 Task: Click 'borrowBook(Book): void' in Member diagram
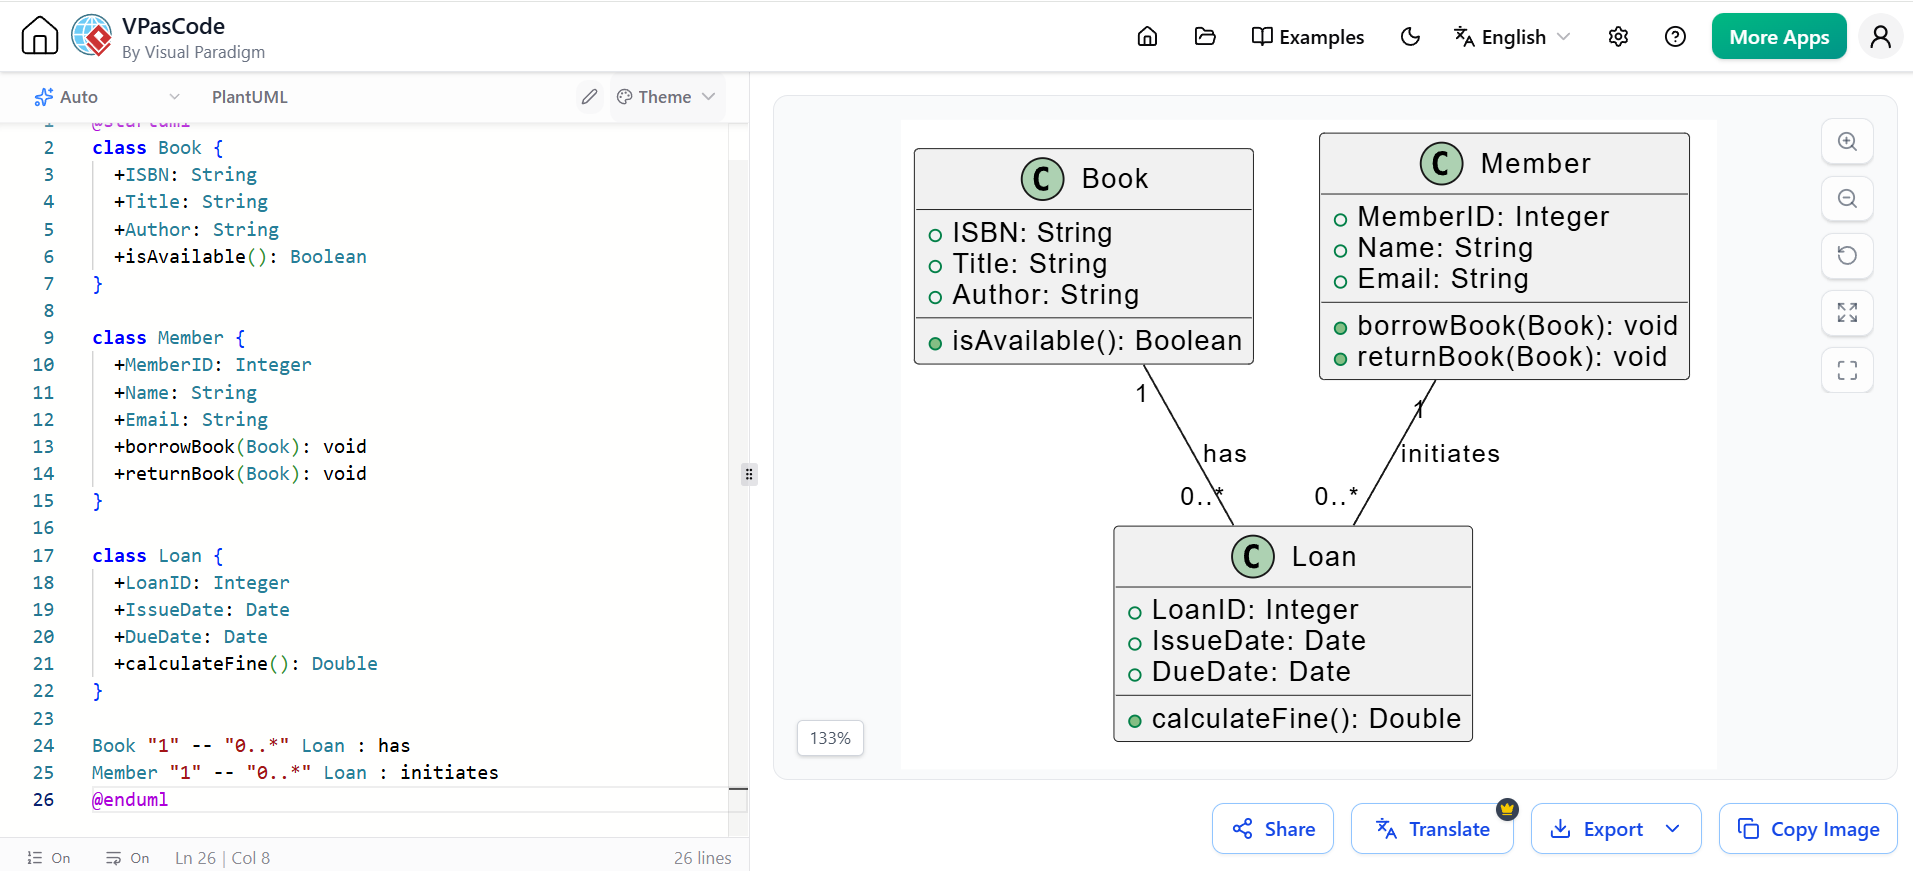1517,326
